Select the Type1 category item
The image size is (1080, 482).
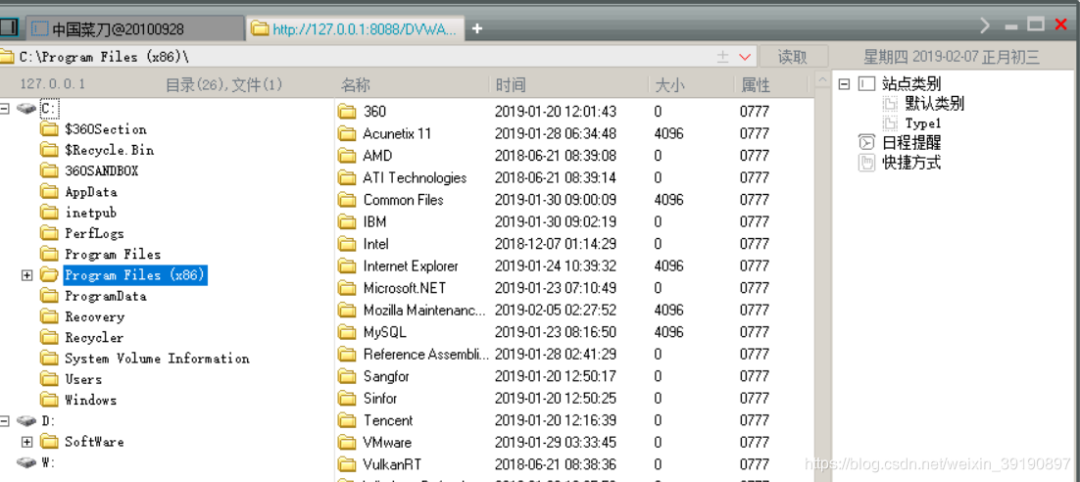coord(923,124)
